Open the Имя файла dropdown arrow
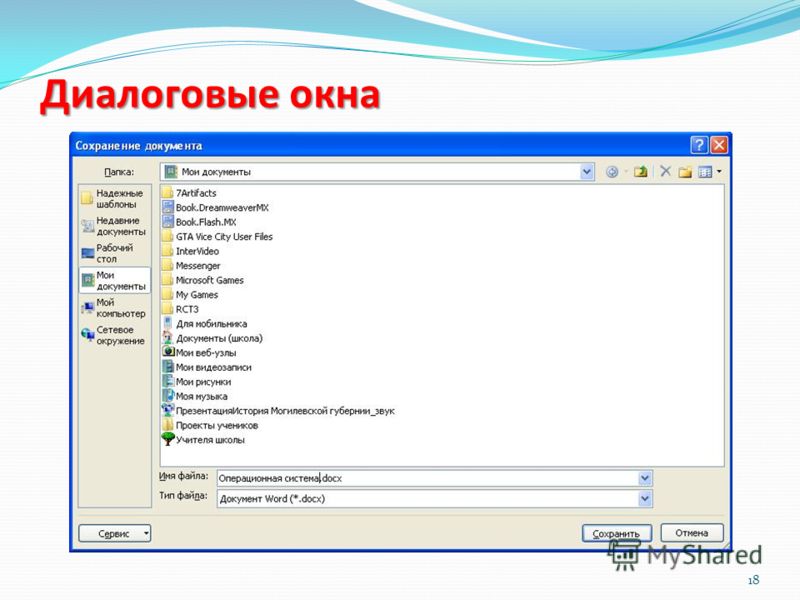800x600 pixels. point(645,479)
